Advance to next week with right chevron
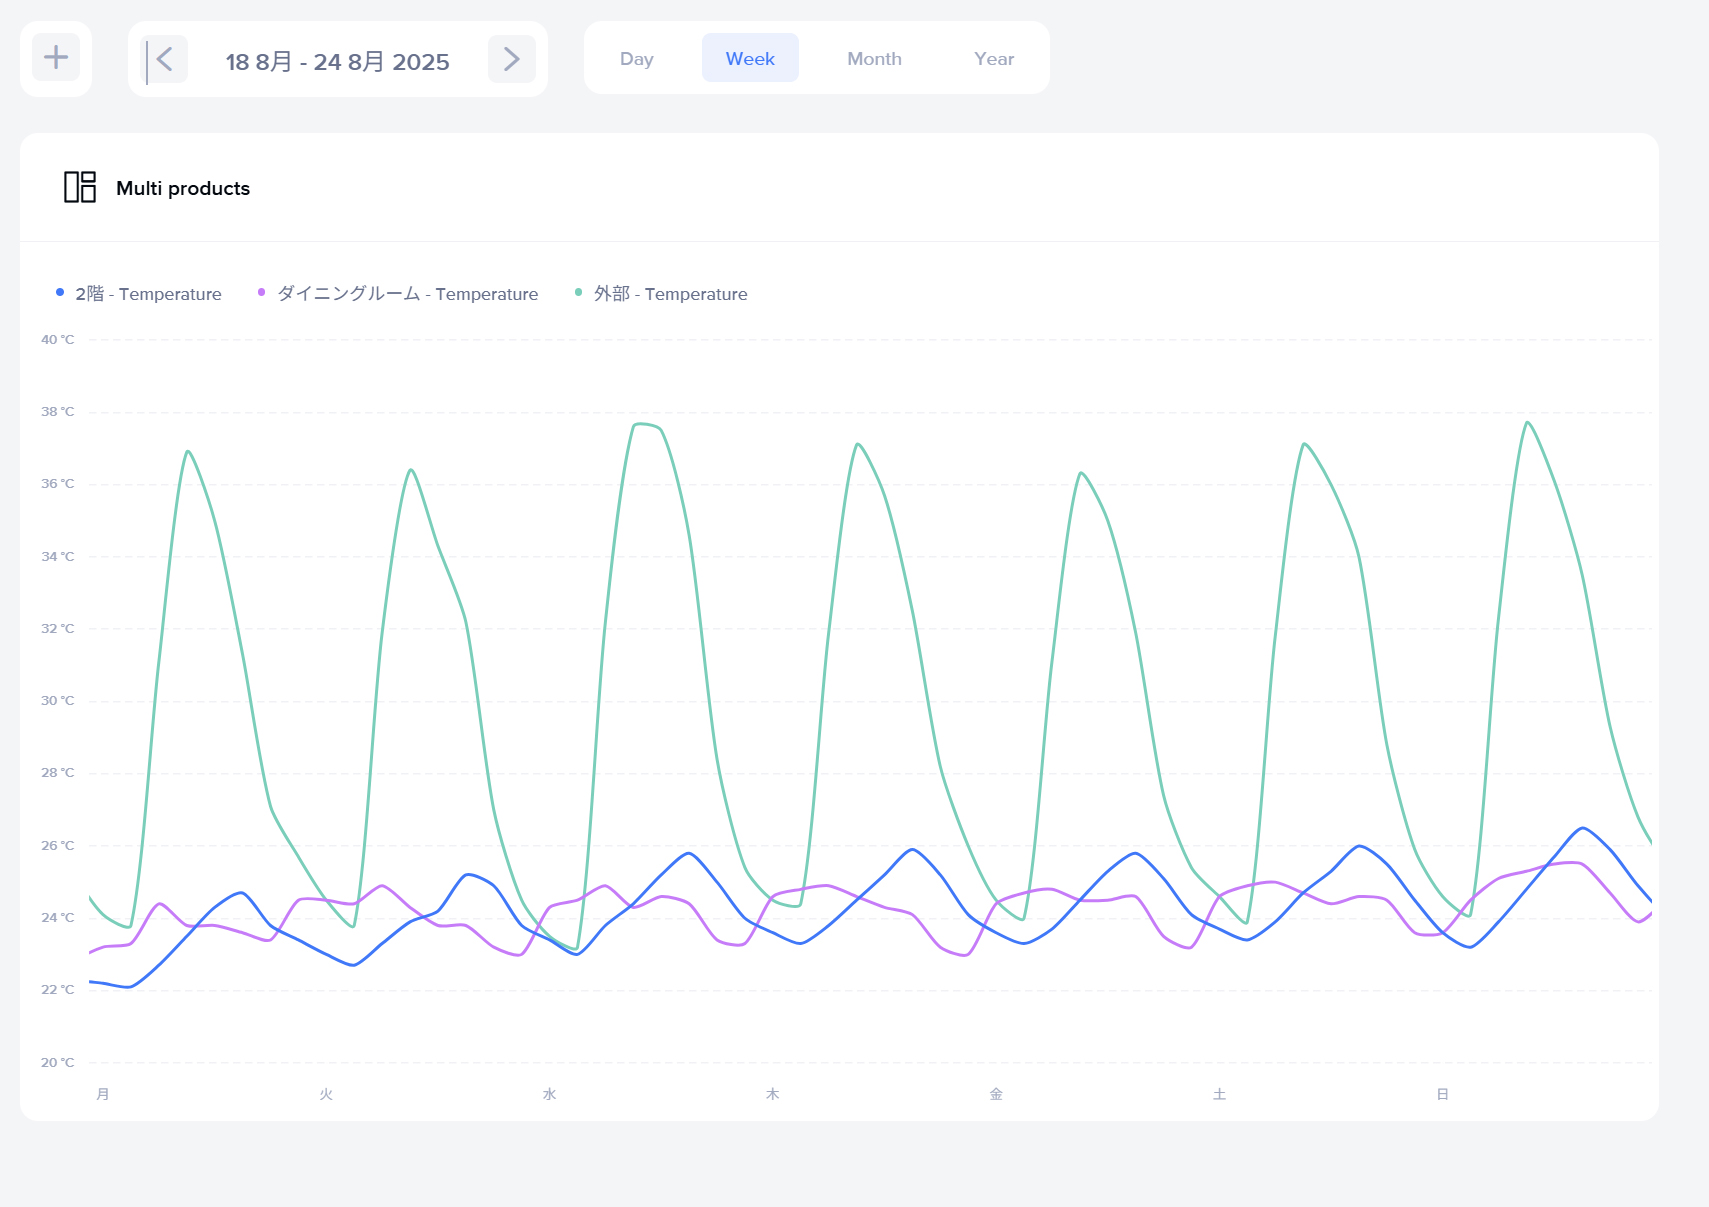This screenshot has width=1709, height=1207. [511, 59]
